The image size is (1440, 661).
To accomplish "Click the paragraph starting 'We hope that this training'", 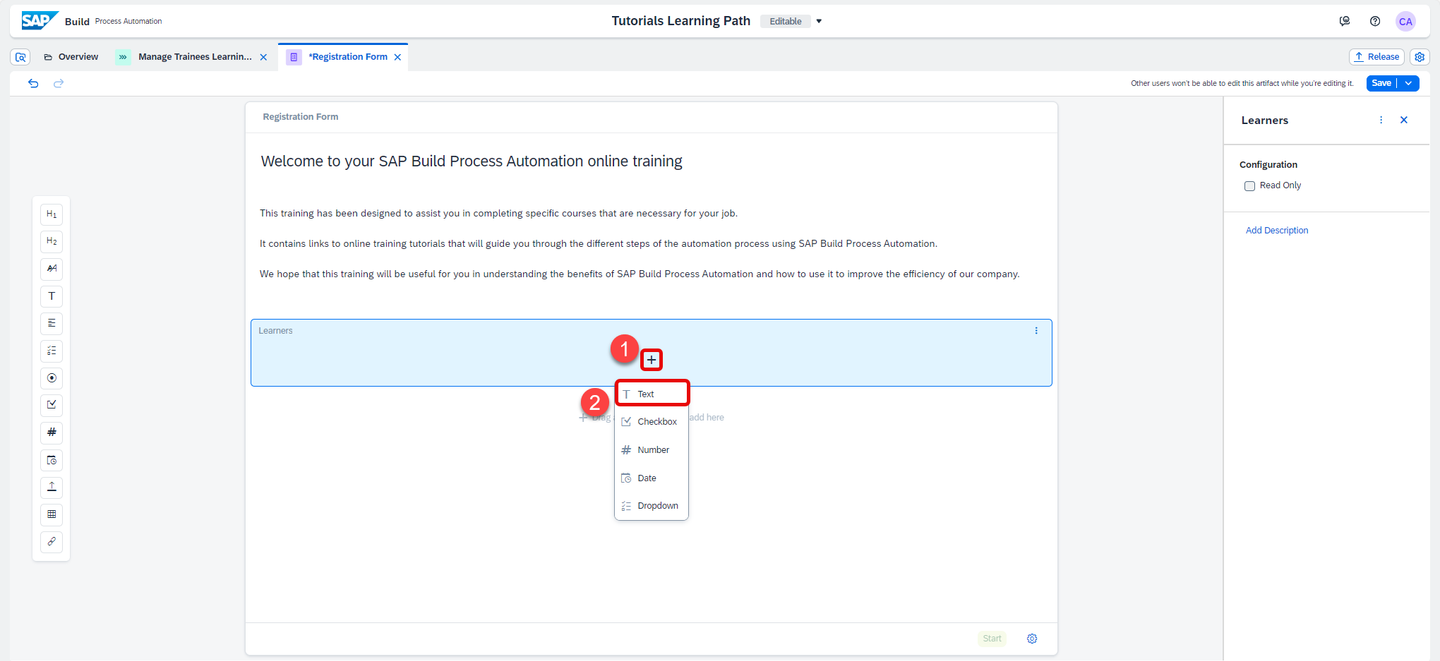I will click(x=639, y=274).
